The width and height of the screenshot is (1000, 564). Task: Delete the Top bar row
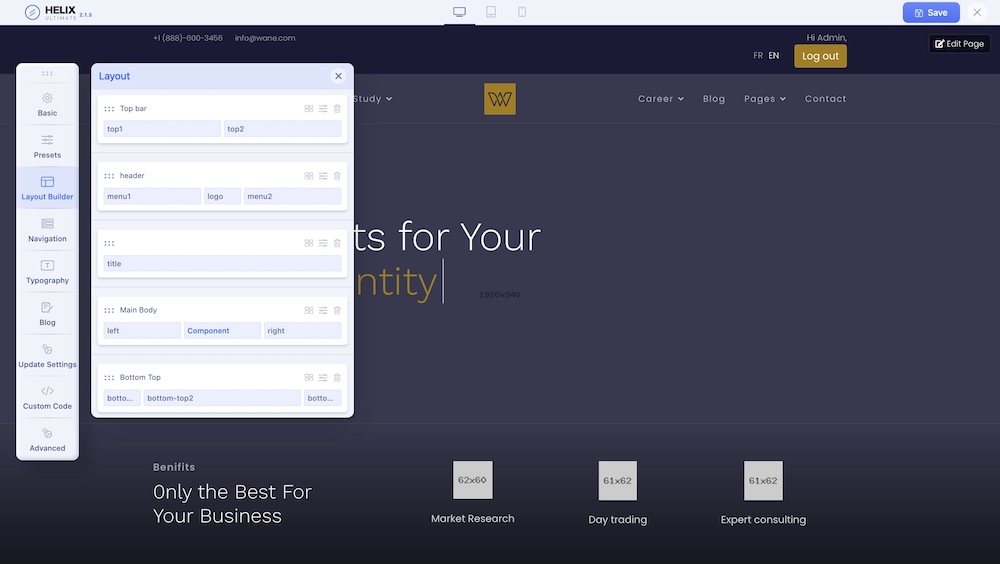click(337, 108)
